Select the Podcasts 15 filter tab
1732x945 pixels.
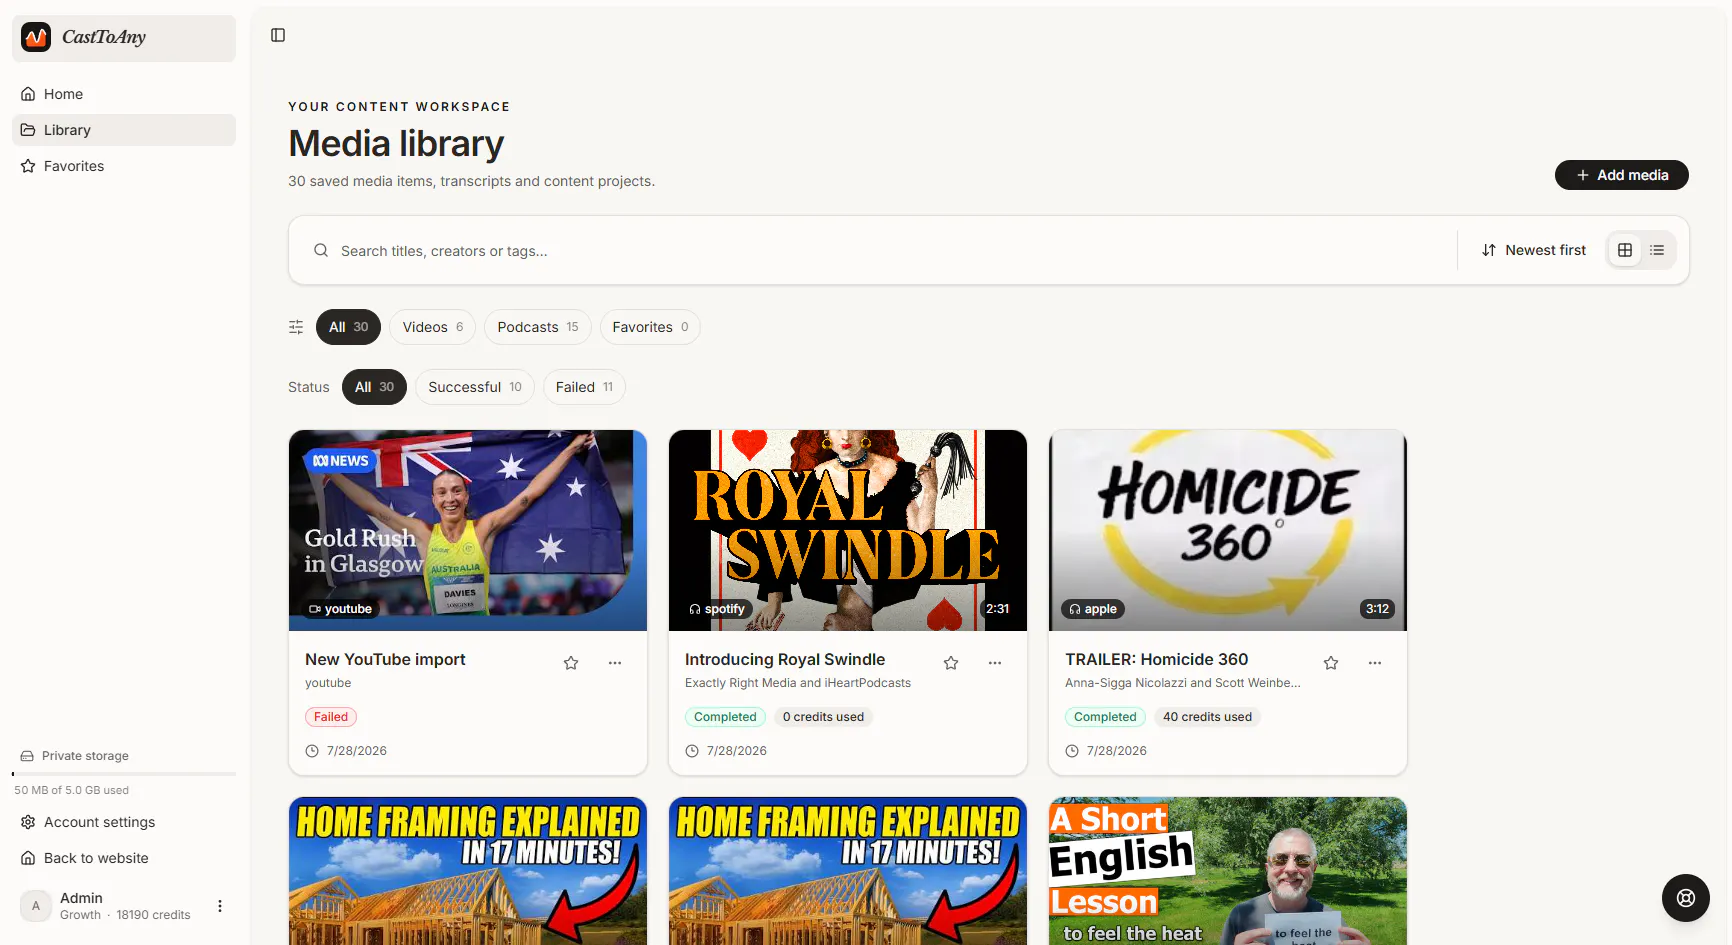click(538, 327)
